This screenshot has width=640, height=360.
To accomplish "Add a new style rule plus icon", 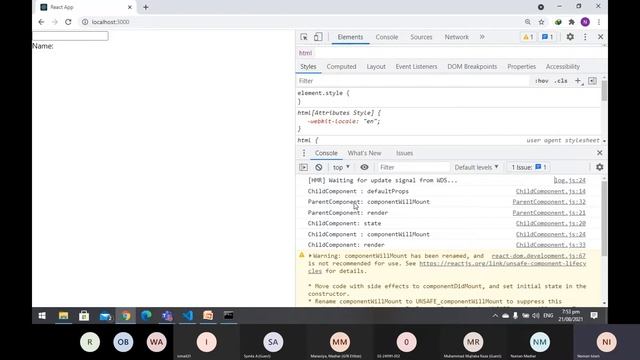I will (x=578, y=81).
